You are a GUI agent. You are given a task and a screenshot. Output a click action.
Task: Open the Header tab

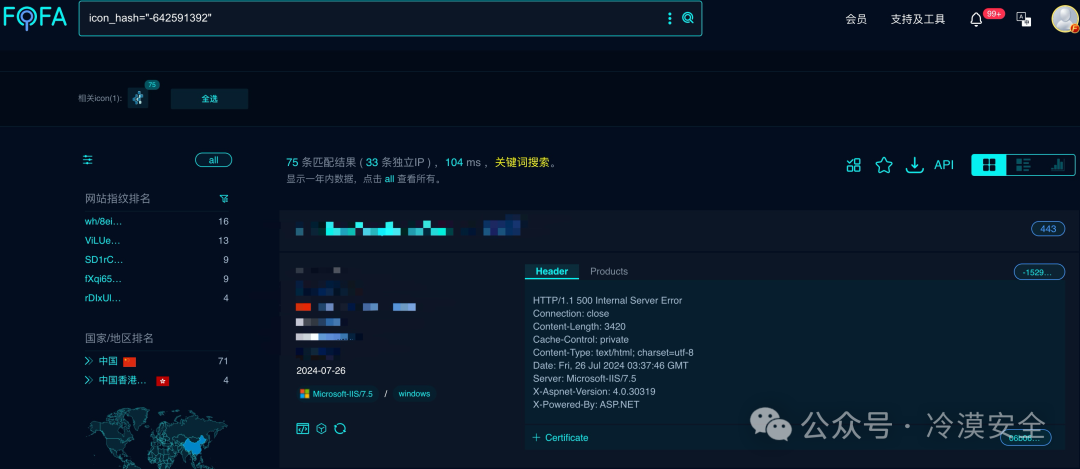[x=552, y=271]
